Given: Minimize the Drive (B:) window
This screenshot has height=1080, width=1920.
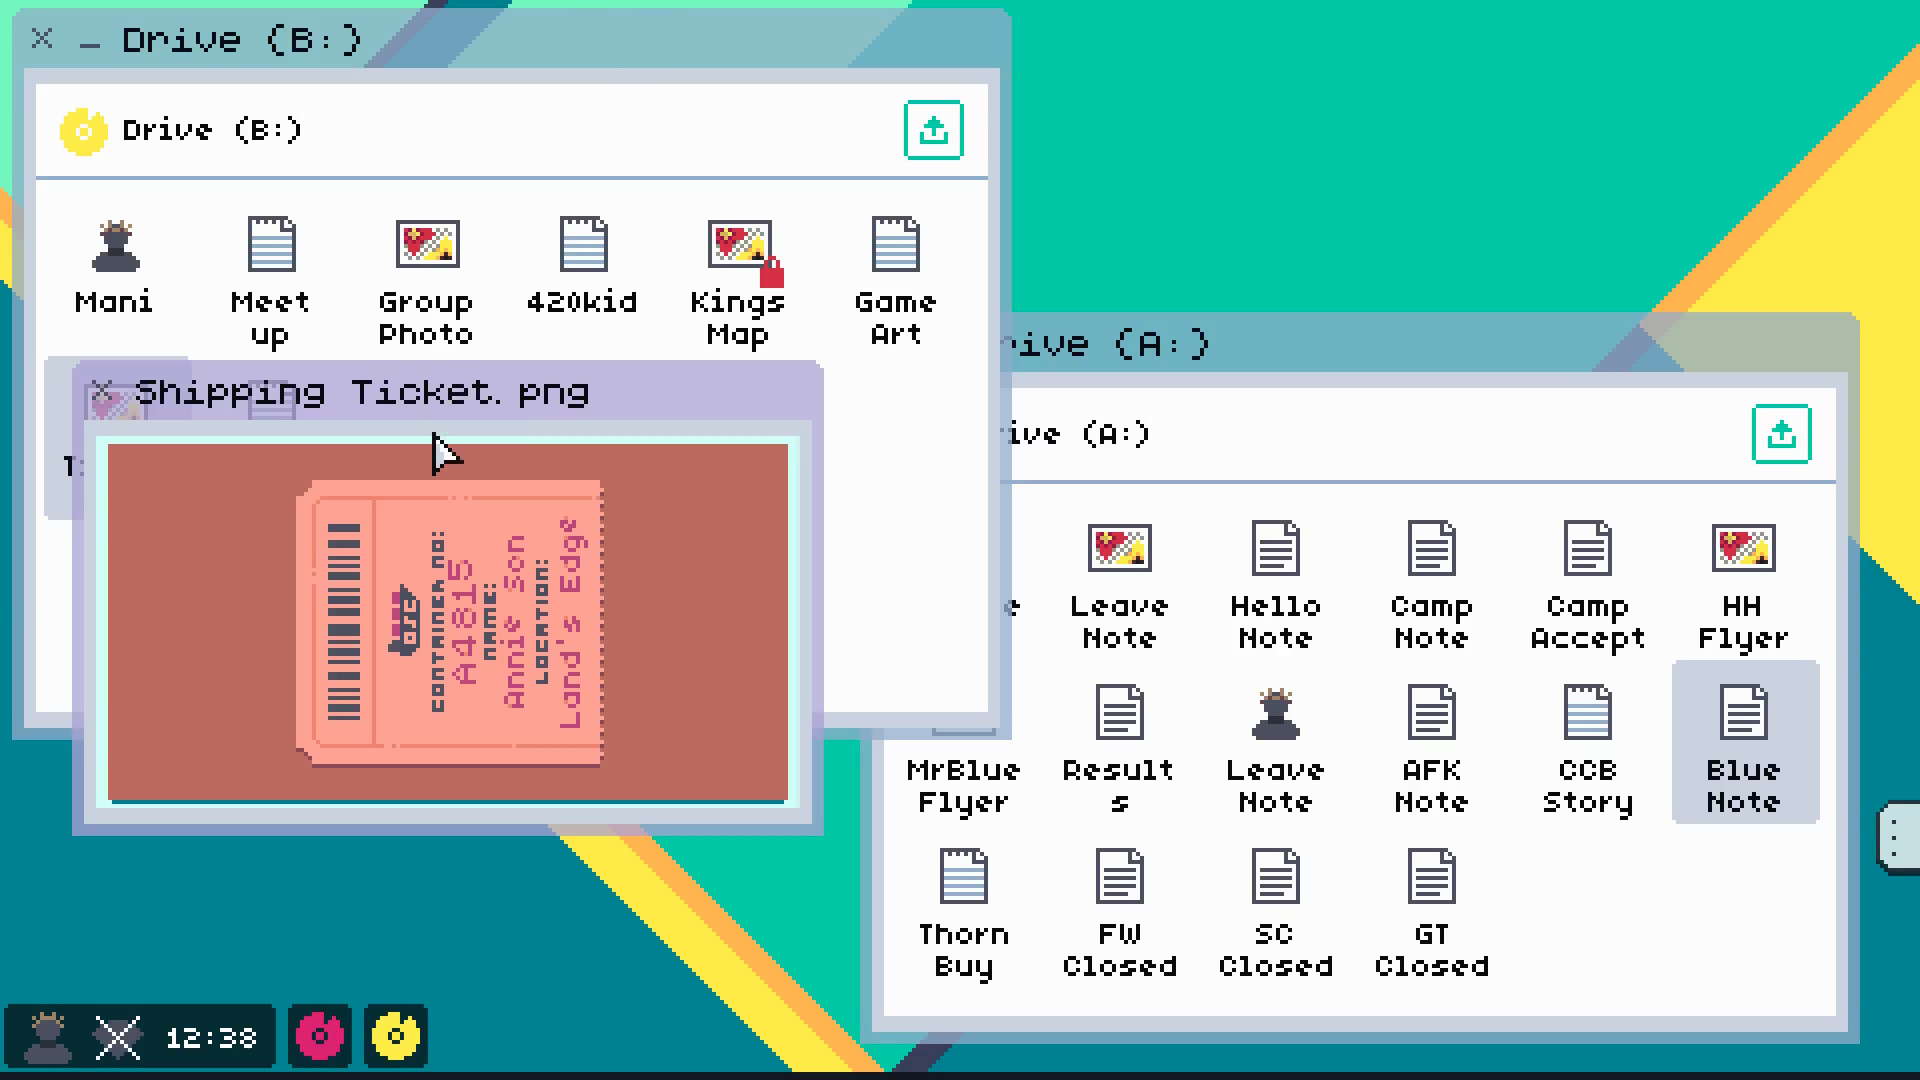Looking at the screenshot, I should 90,42.
